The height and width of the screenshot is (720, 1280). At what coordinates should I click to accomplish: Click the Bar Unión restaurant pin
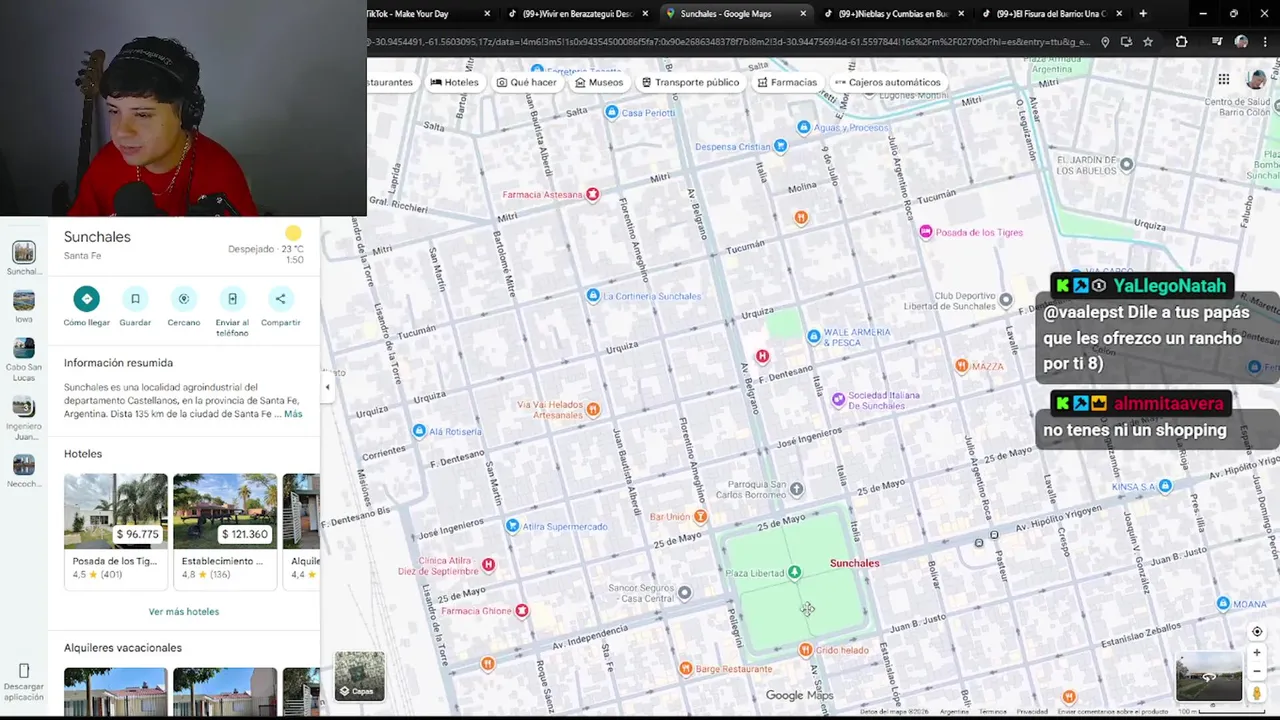(x=700, y=516)
